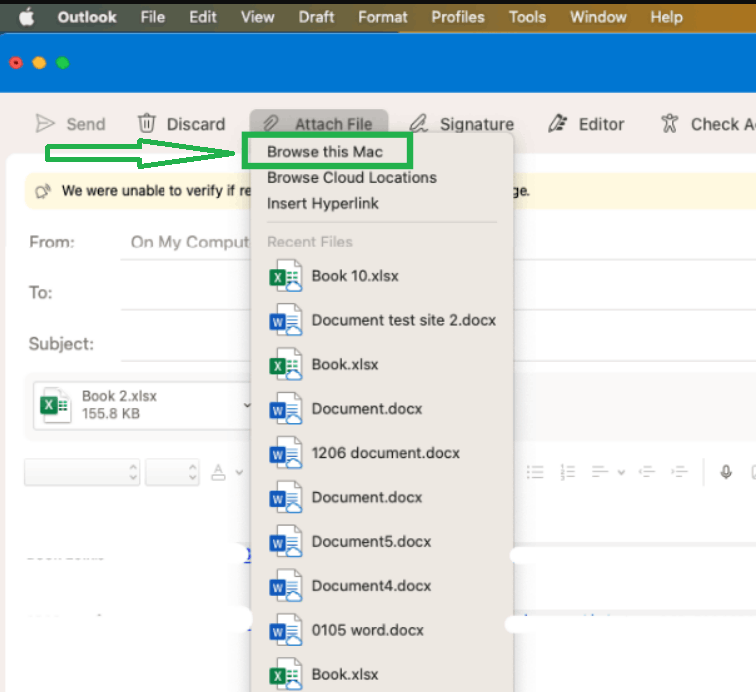756x692 pixels.
Task: Click into the To recipient field
Action: tap(186, 293)
